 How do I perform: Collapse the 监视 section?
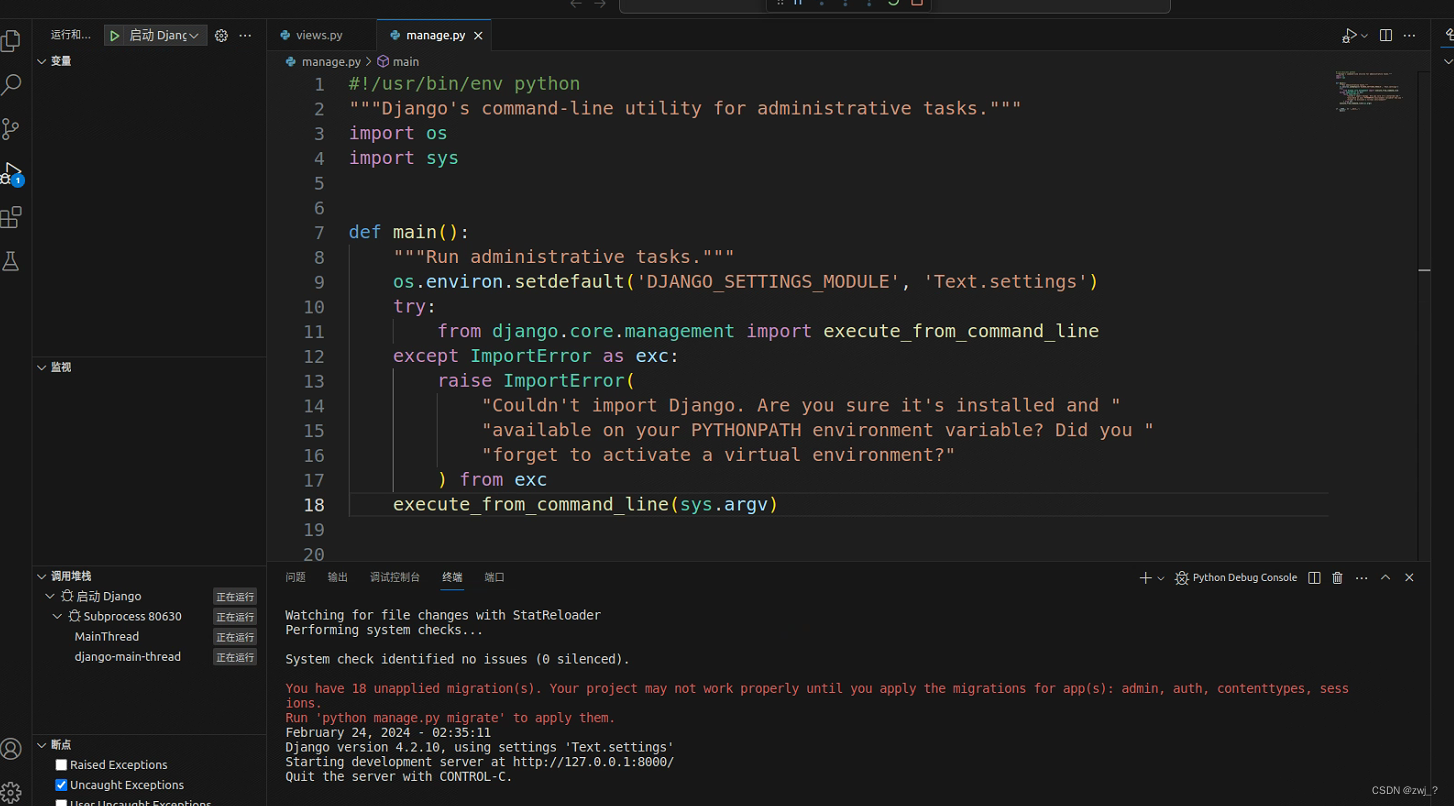point(42,367)
